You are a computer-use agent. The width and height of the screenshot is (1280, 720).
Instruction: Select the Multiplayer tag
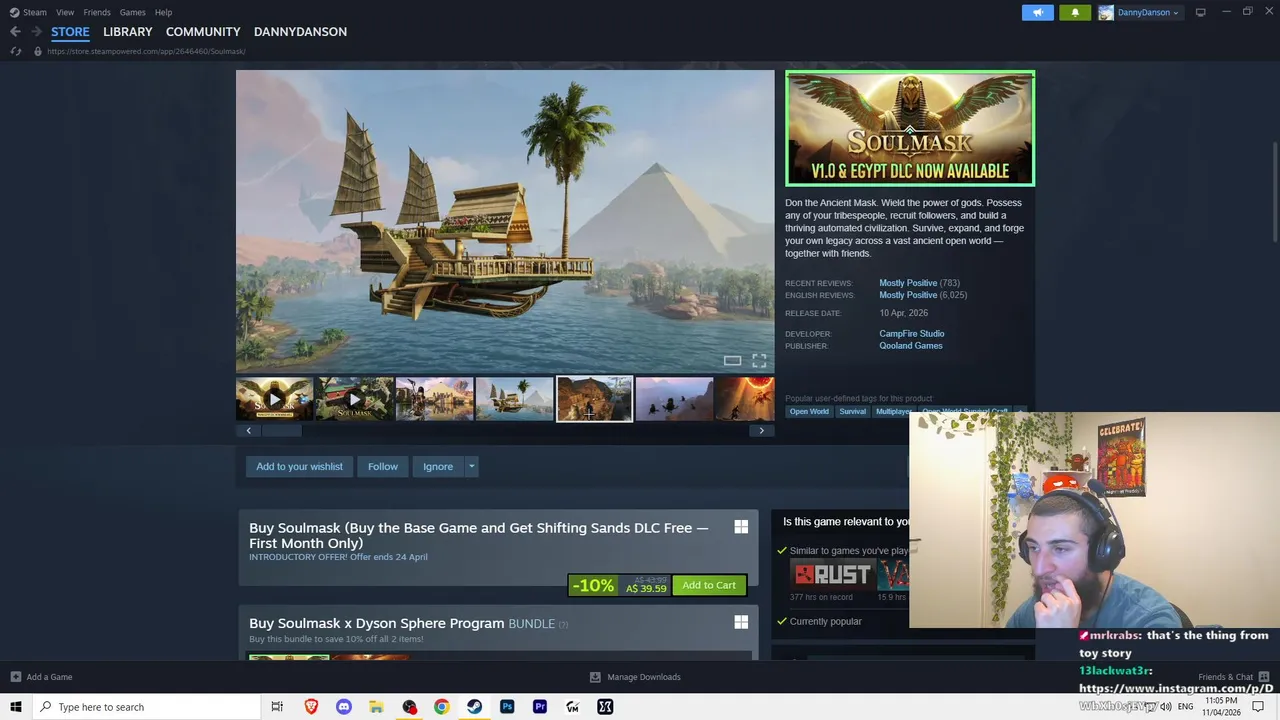[893, 412]
